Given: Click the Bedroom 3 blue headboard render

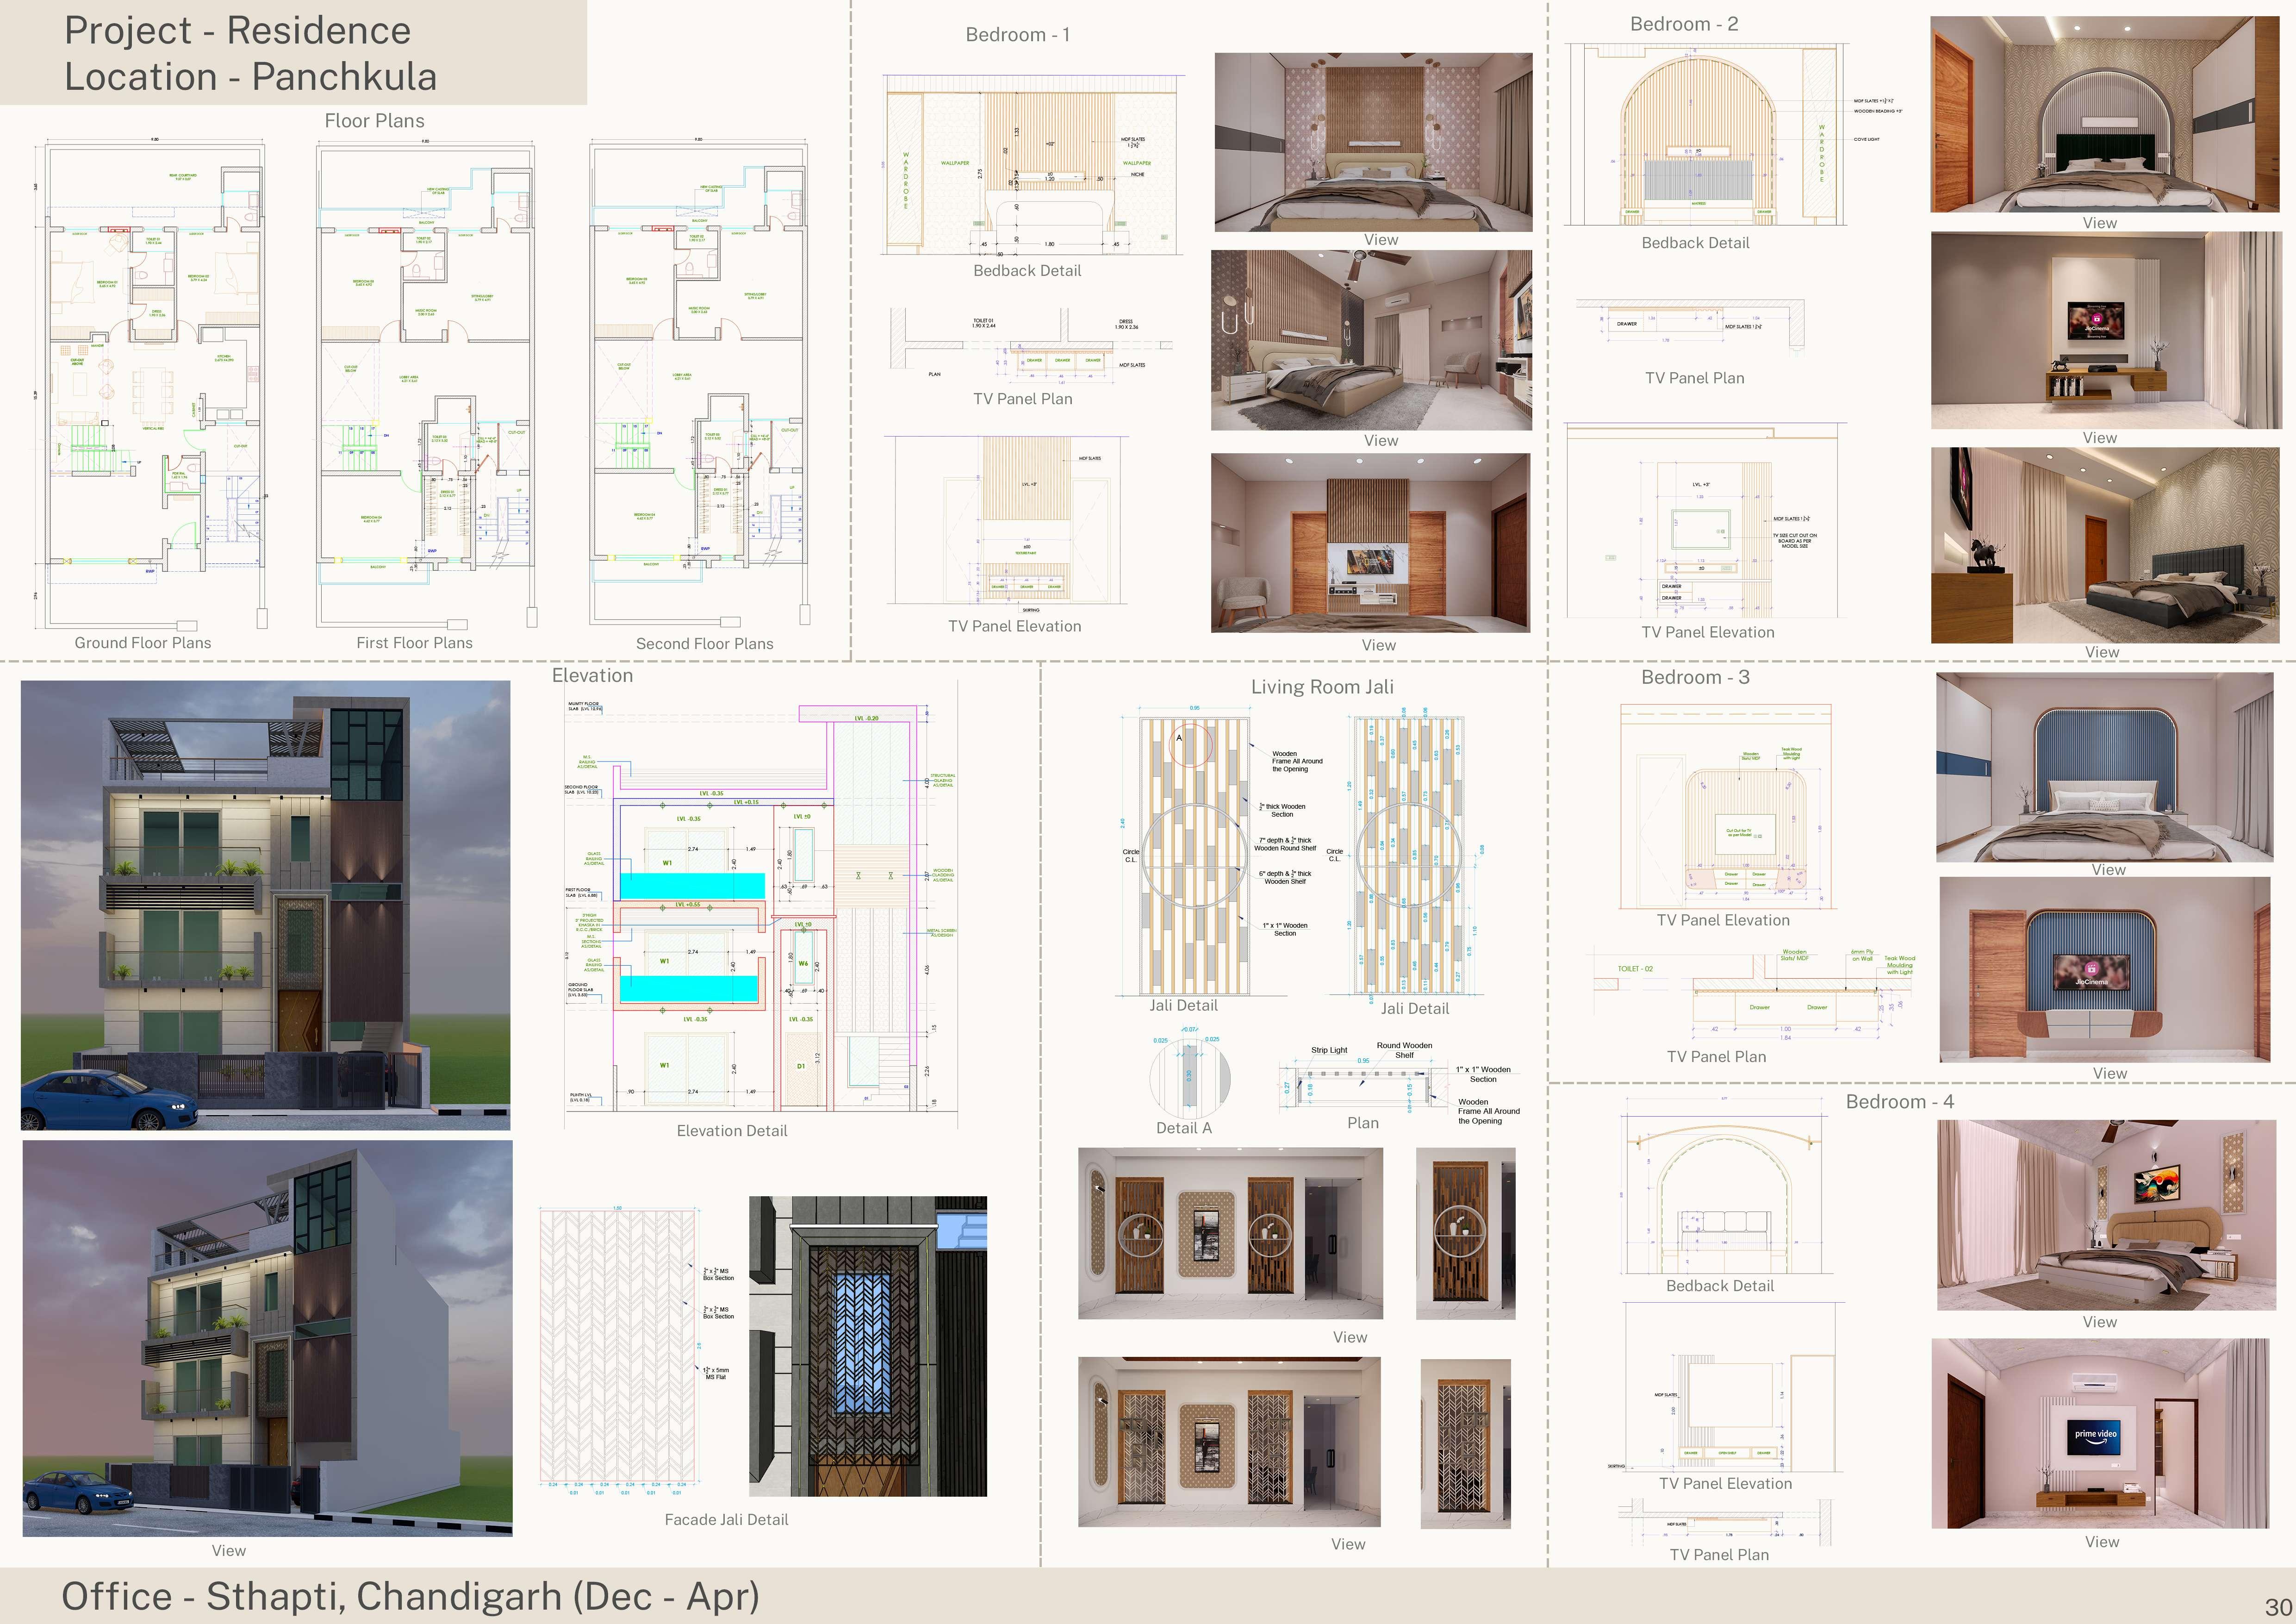Looking at the screenshot, I should pyautogui.click(x=2104, y=767).
